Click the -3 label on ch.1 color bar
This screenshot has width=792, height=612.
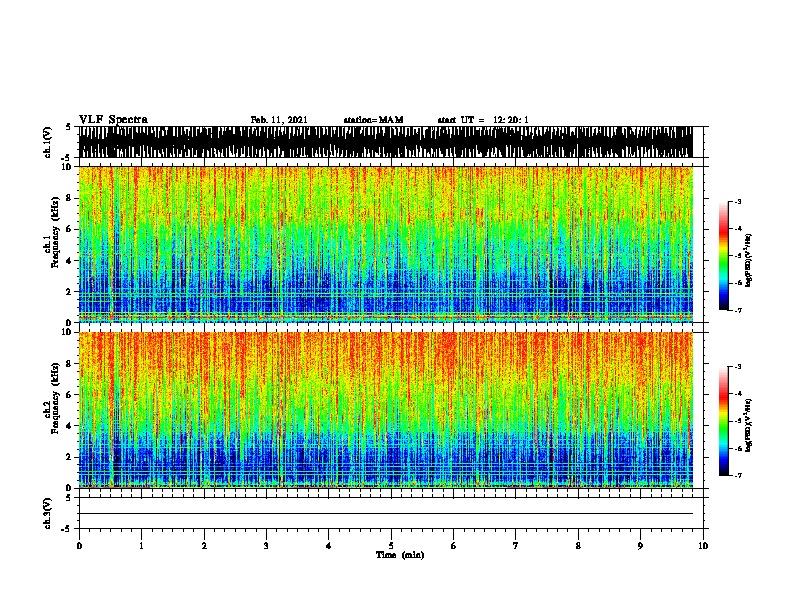pos(738,201)
